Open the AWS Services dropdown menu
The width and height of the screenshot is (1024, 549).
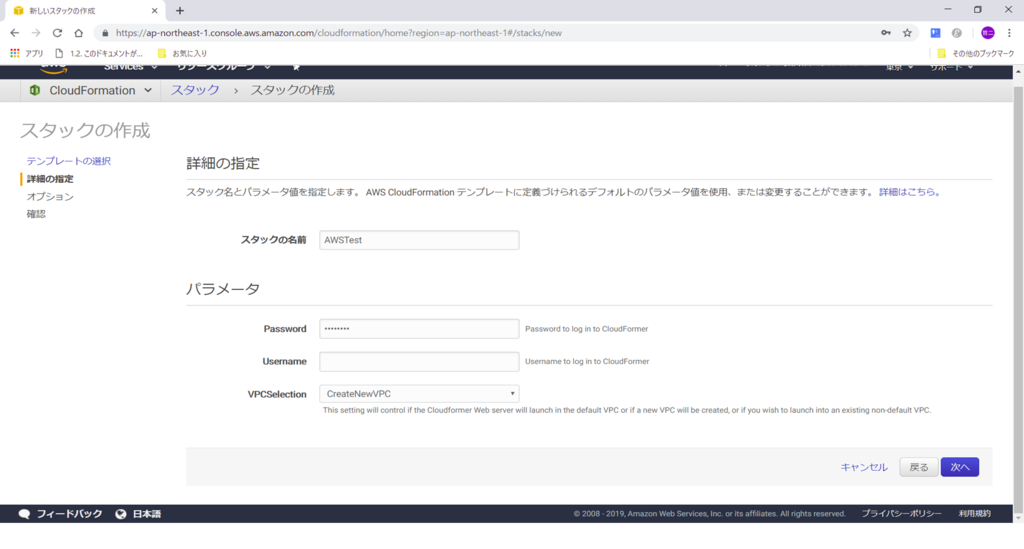tap(130, 67)
